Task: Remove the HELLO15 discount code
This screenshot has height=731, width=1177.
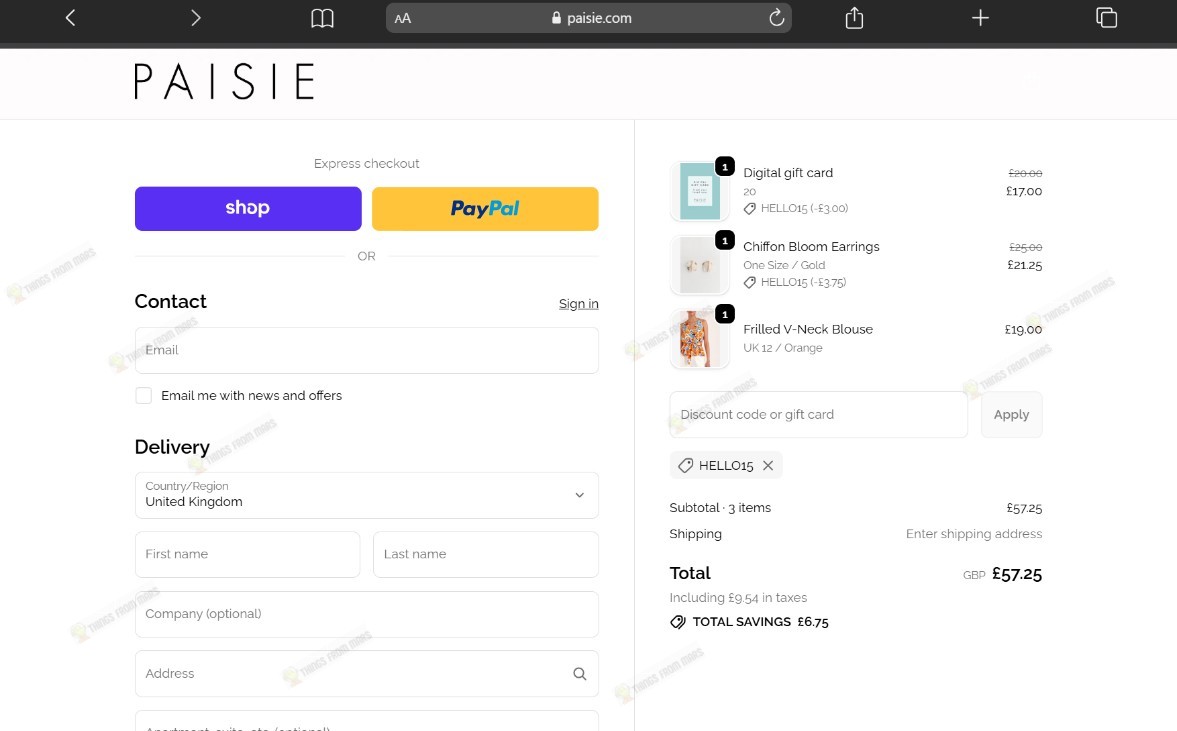Action: [x=768, y=465]
